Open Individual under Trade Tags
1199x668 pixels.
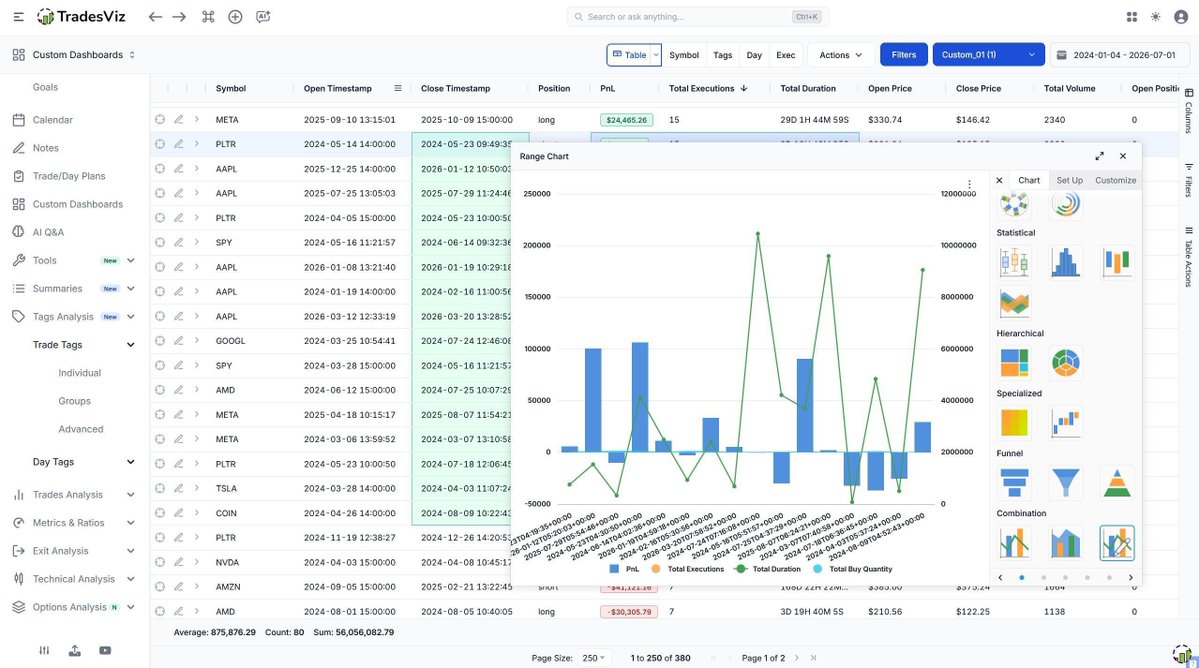pos(80,373)
